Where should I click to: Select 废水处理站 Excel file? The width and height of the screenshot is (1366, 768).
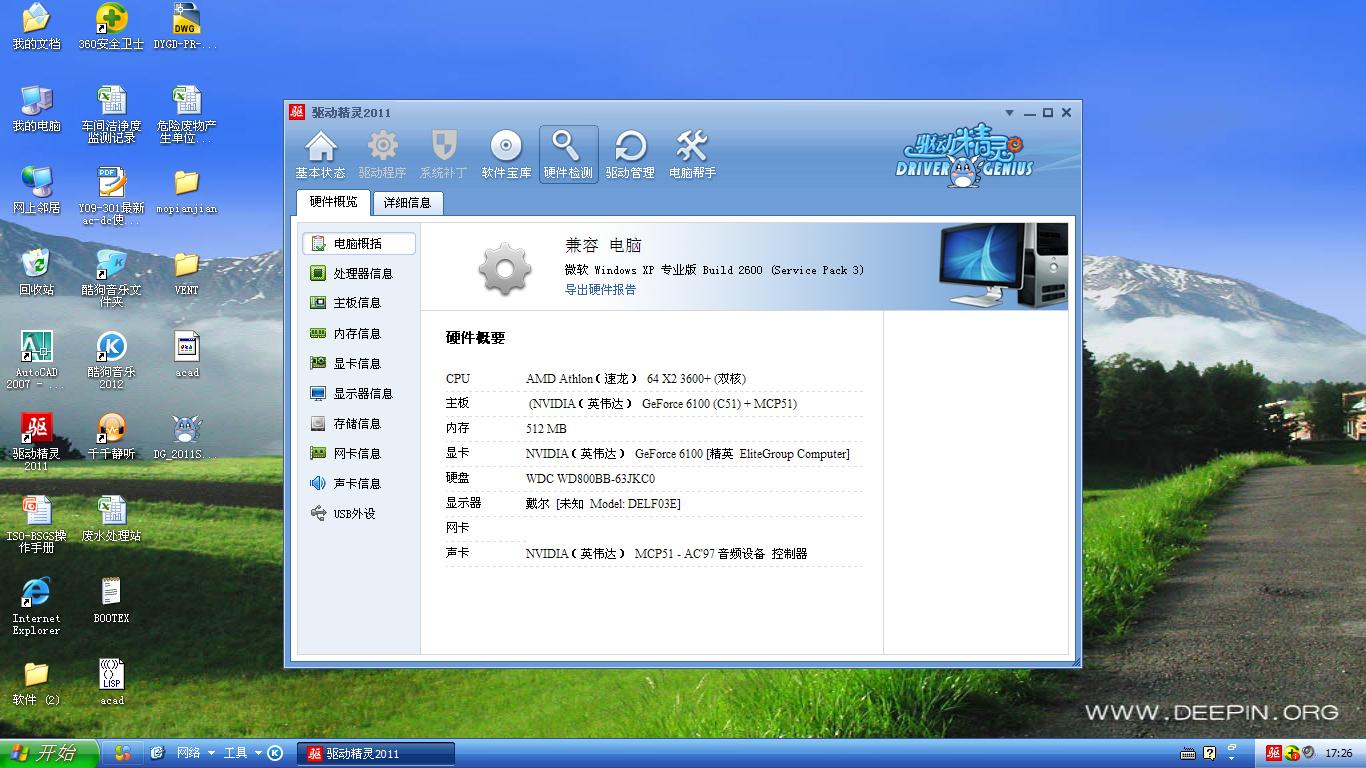[x=111, y=519]
